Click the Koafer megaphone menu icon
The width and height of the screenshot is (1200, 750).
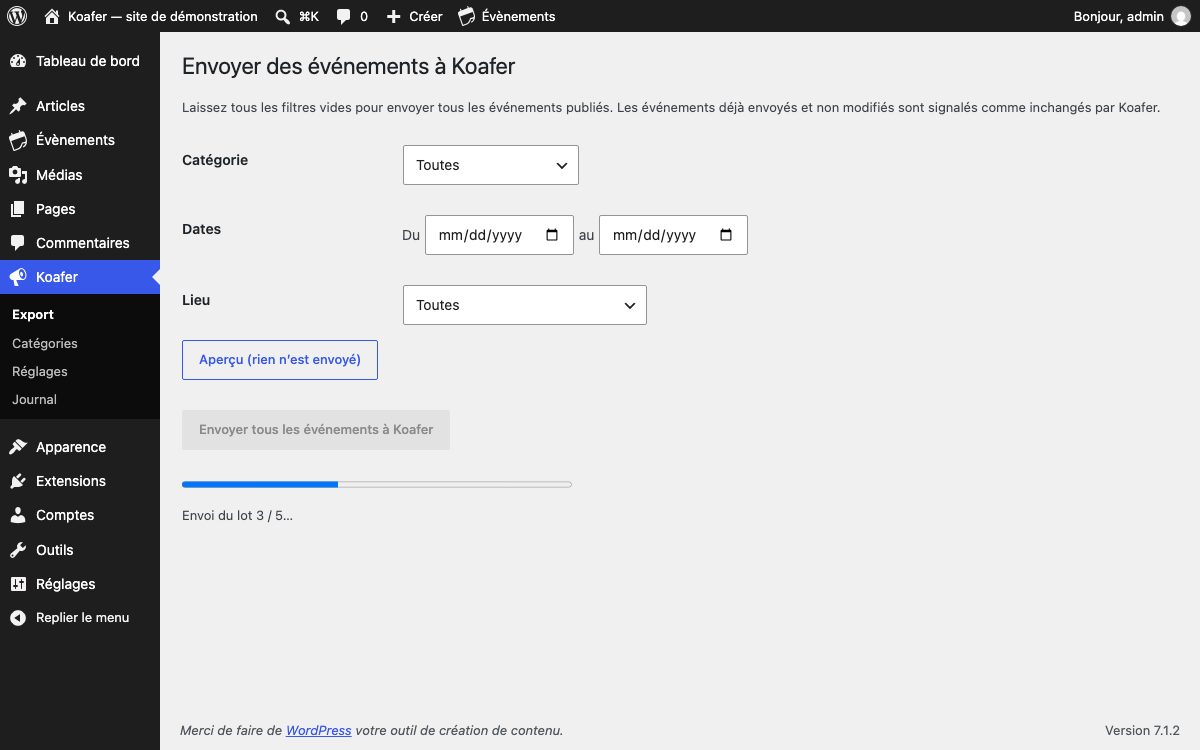(x=18, y=277)
